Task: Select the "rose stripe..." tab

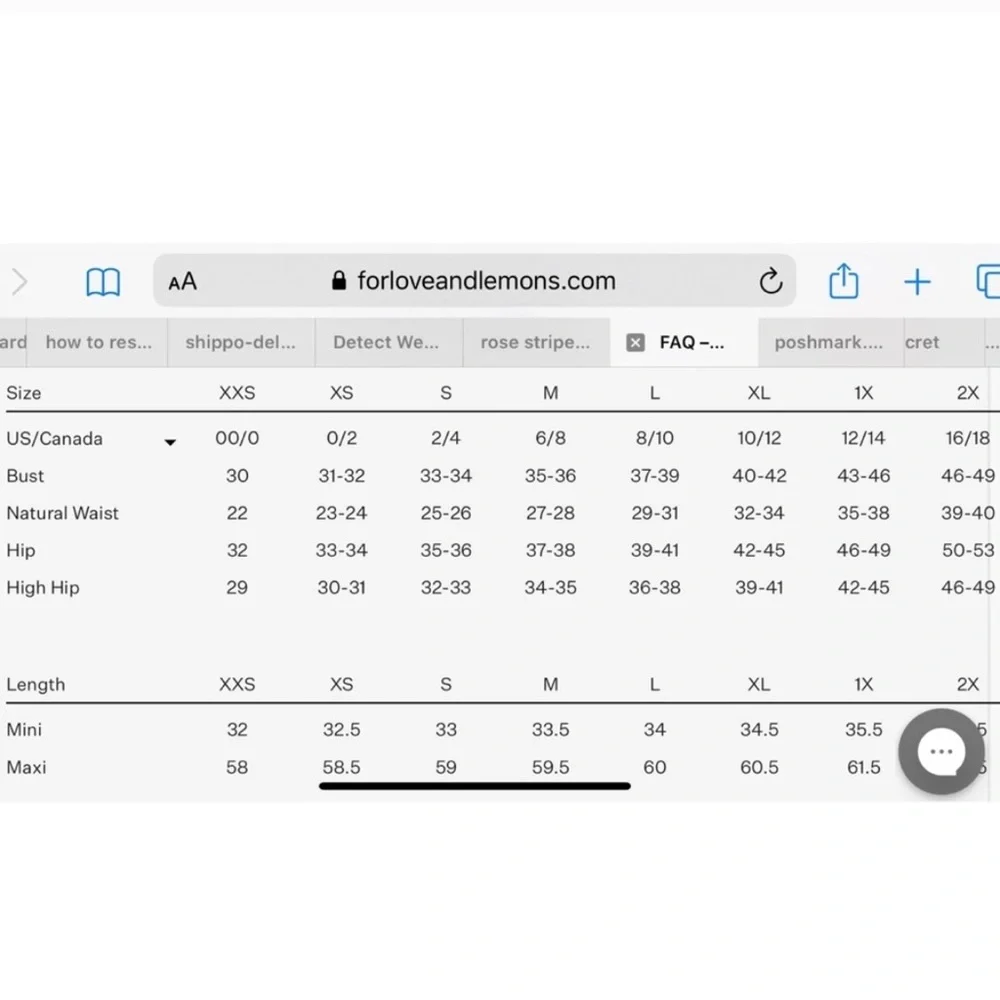Action: [x=535, y=342]
